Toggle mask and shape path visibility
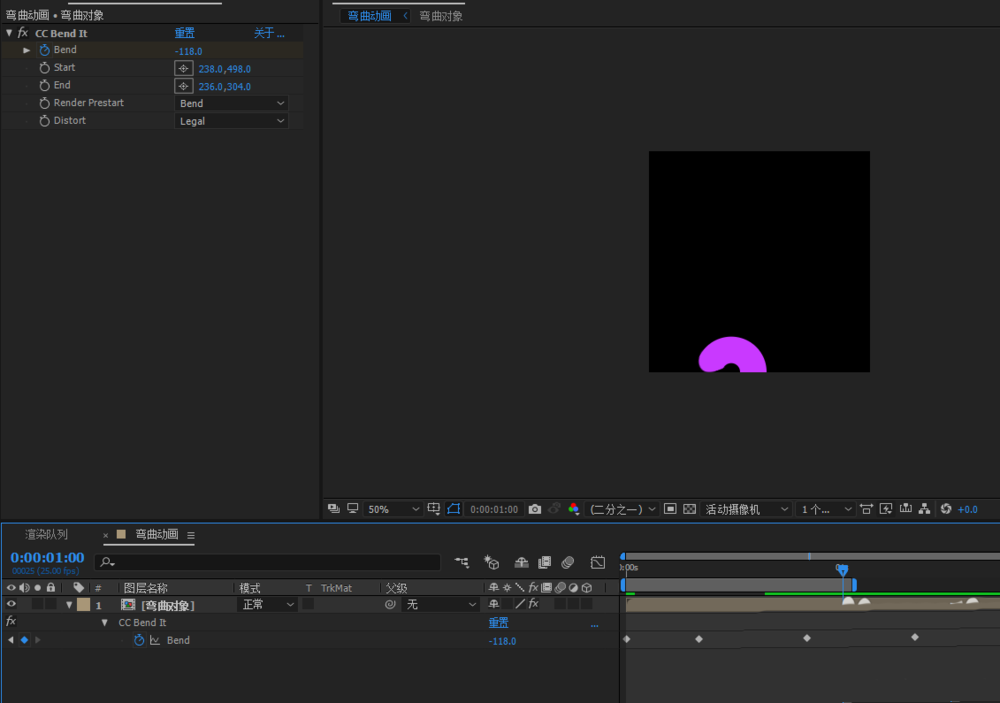The width and height of the screenshot is (1000, 703). tap(453, 508)
